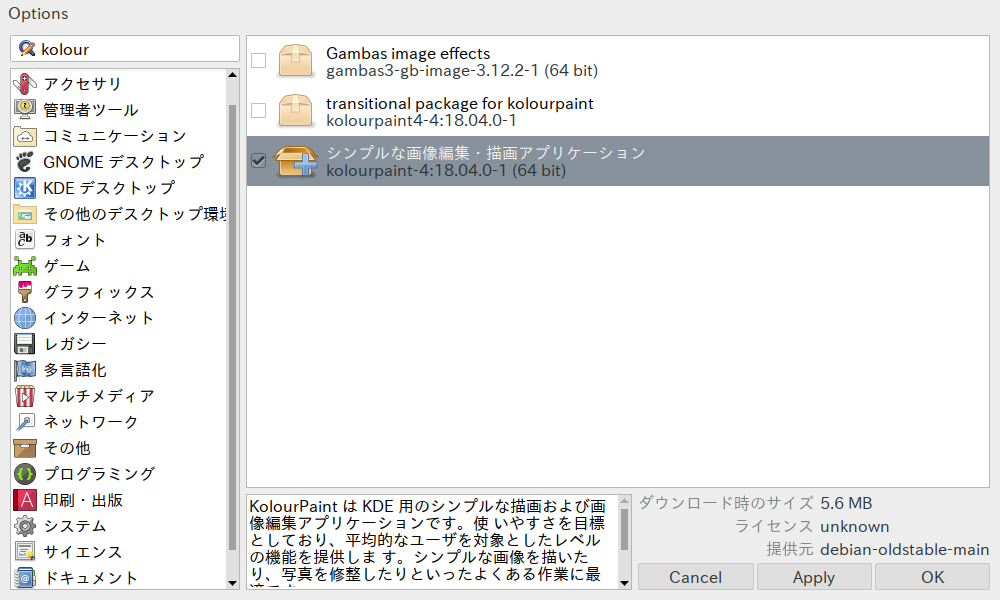Select the プログラミング category label
The width and height of the screenshot is (1000, 600).
[x=99, y=474]
